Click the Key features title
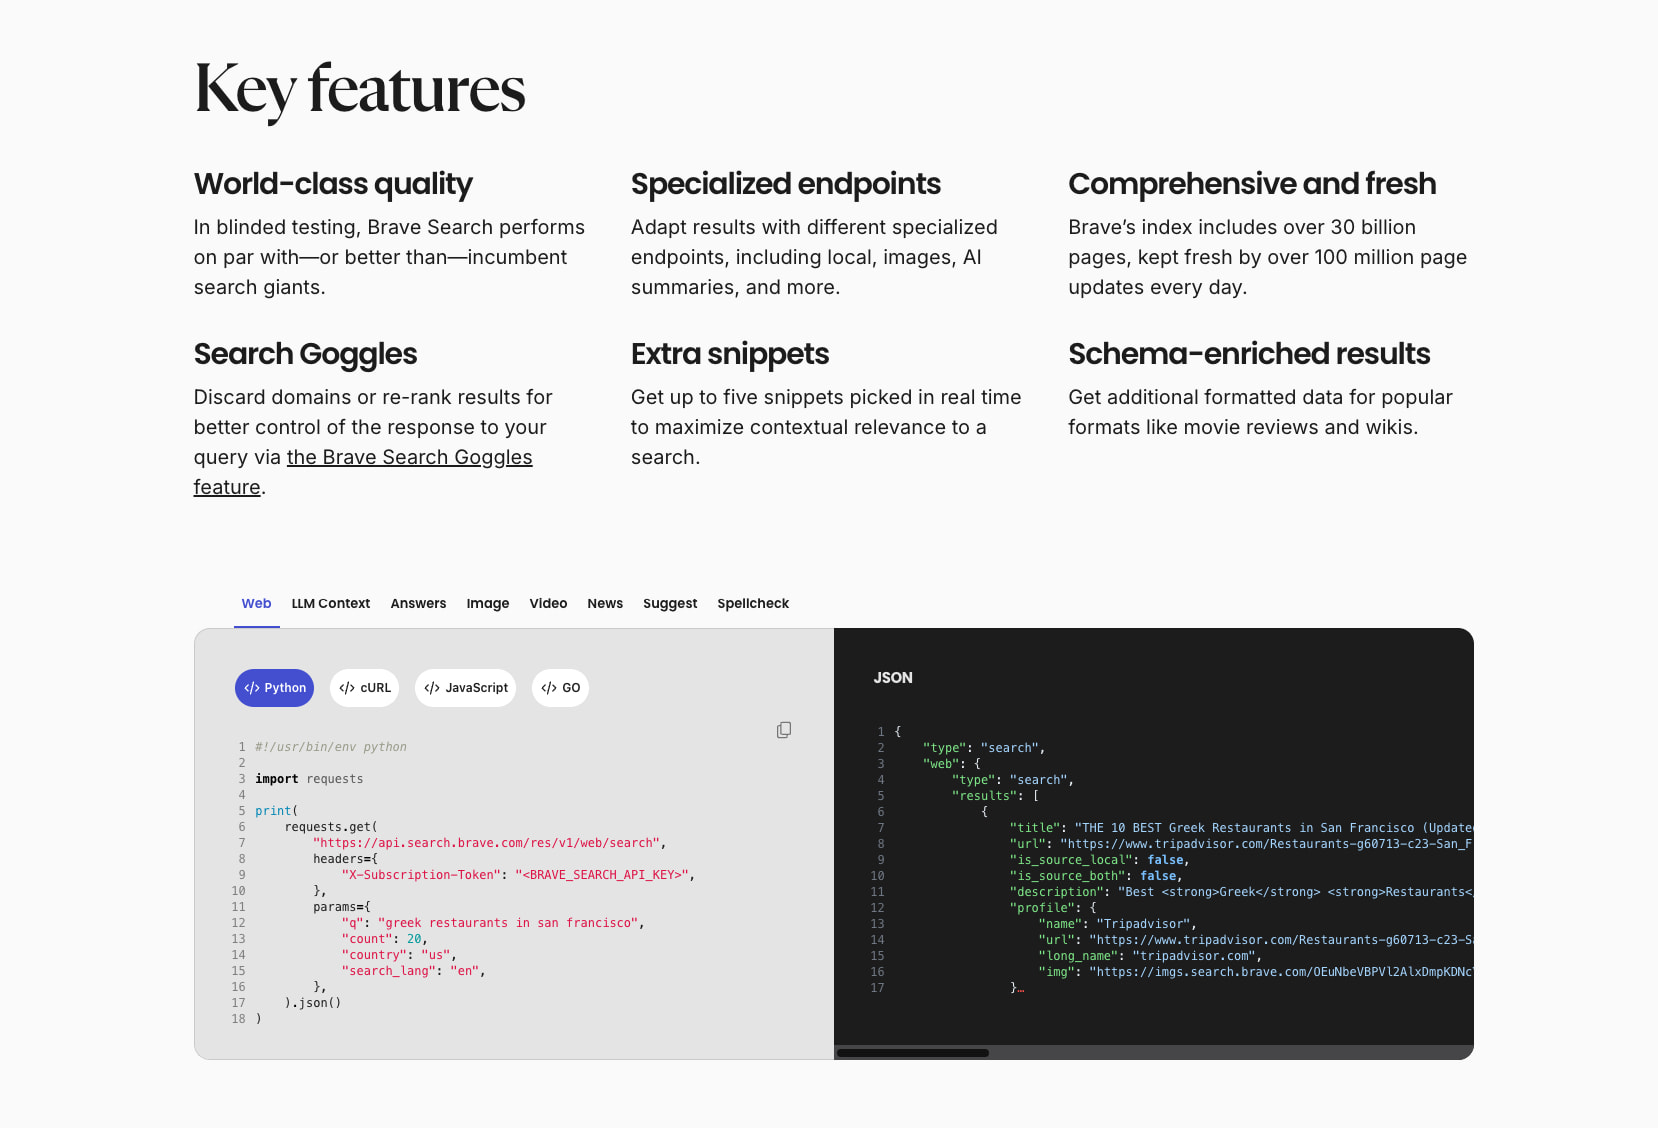 [360, 89]
